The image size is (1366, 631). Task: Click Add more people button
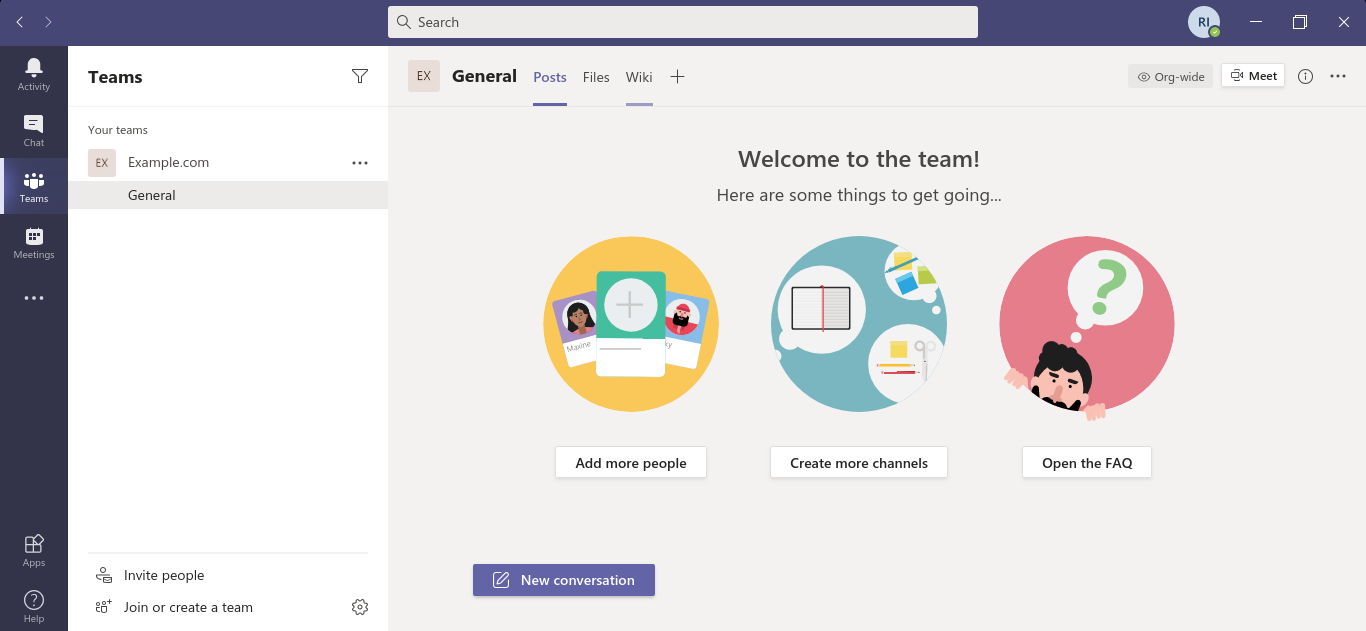631,463
